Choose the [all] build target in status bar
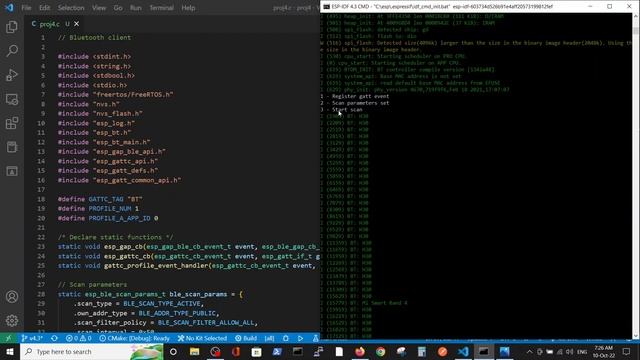The image size is (640, 360). point(269,338)
